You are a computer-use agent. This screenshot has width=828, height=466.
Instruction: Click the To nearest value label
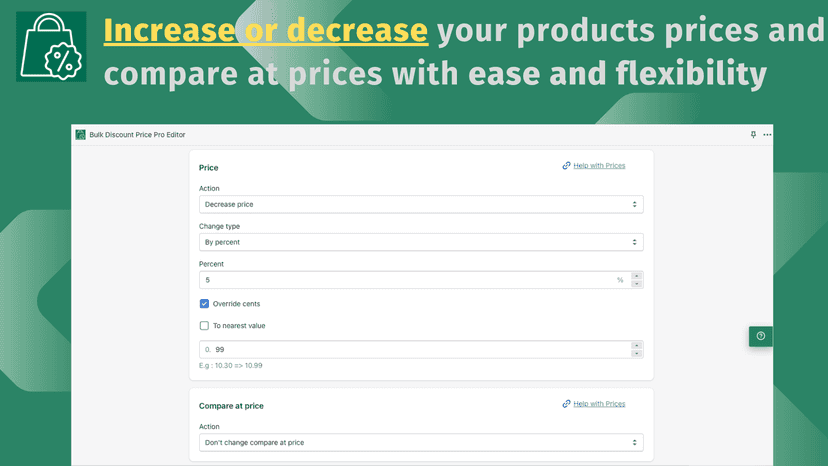[x=239, y=325]
